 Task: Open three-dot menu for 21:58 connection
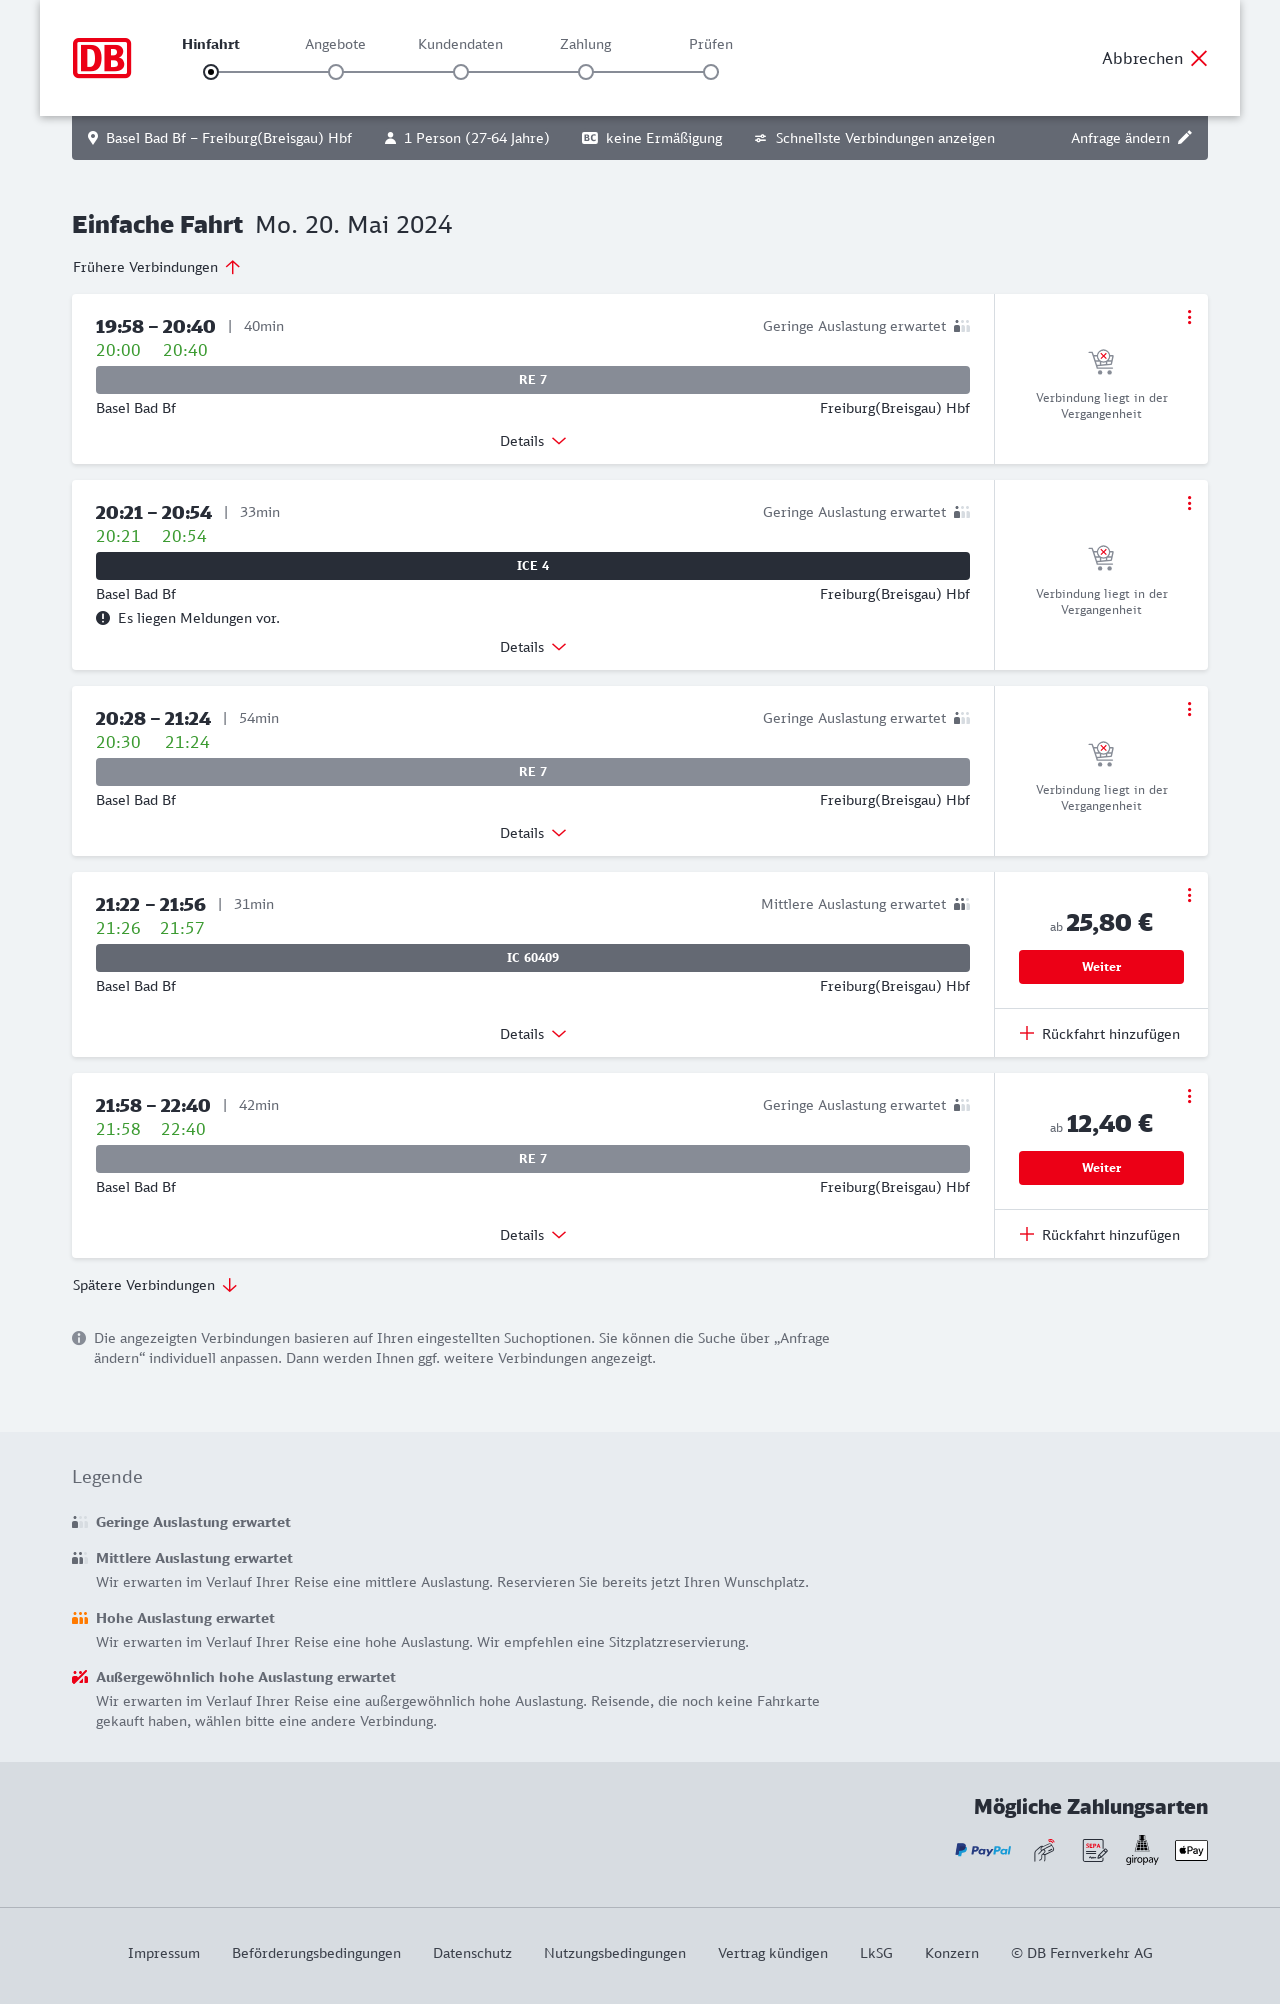[1189, 1096]
